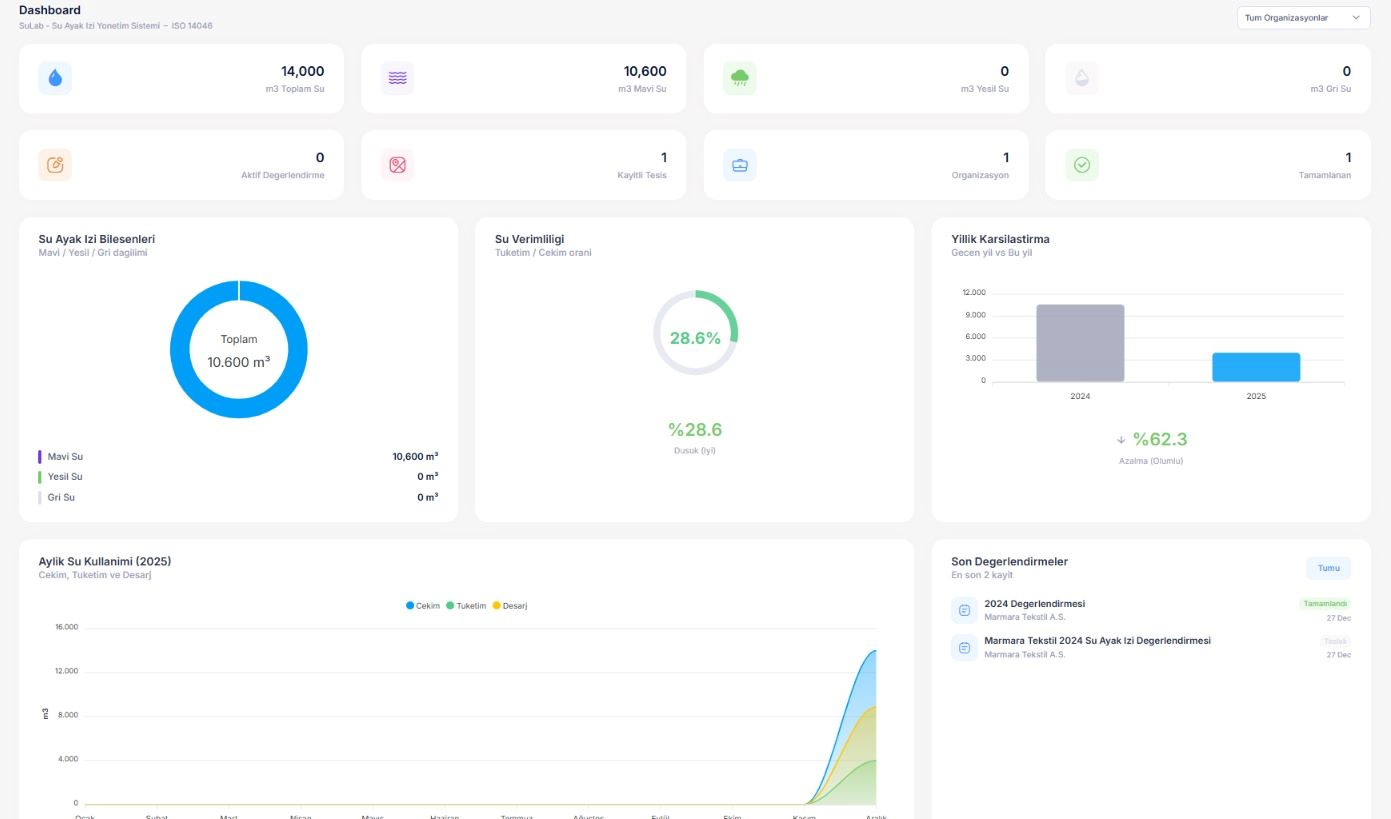Click the Gri Su droplet icon
Image resolution: width=1391 pixels, height=819 pixels.
pos(1082,77)
